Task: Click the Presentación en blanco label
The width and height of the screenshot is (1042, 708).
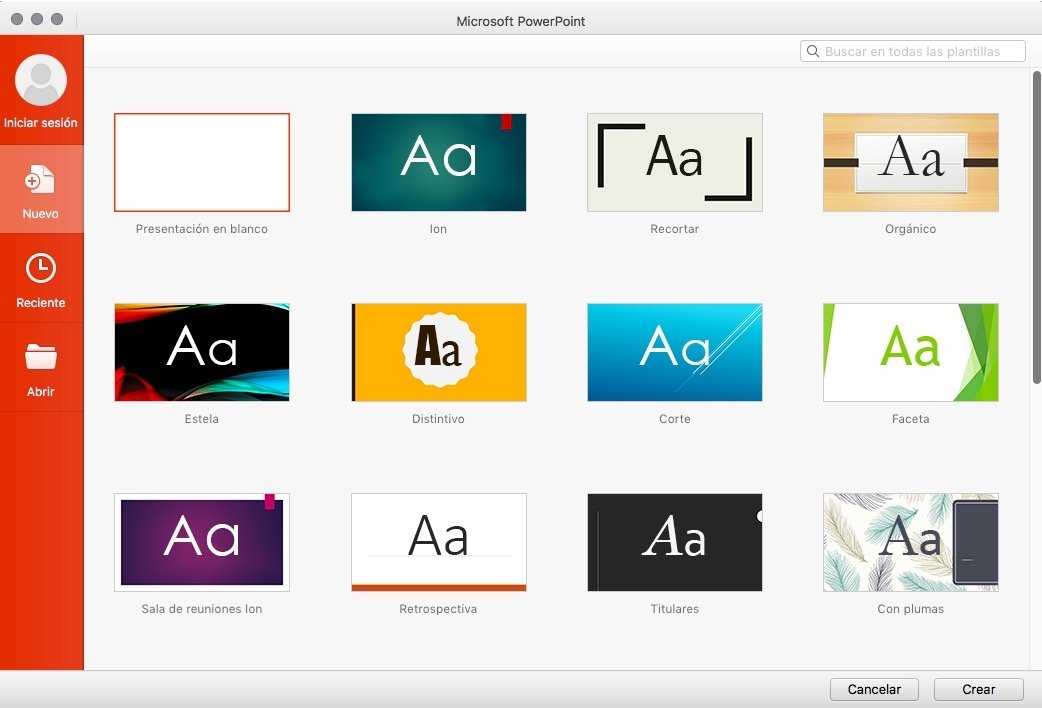Action: [202, 229]
